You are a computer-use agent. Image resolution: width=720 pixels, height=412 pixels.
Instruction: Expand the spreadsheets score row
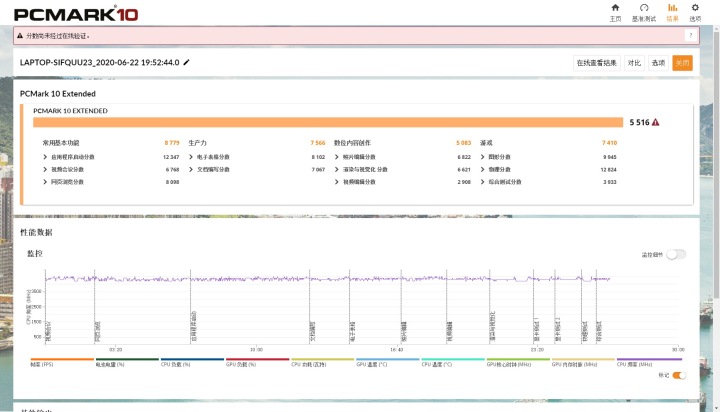coord(257,157)
